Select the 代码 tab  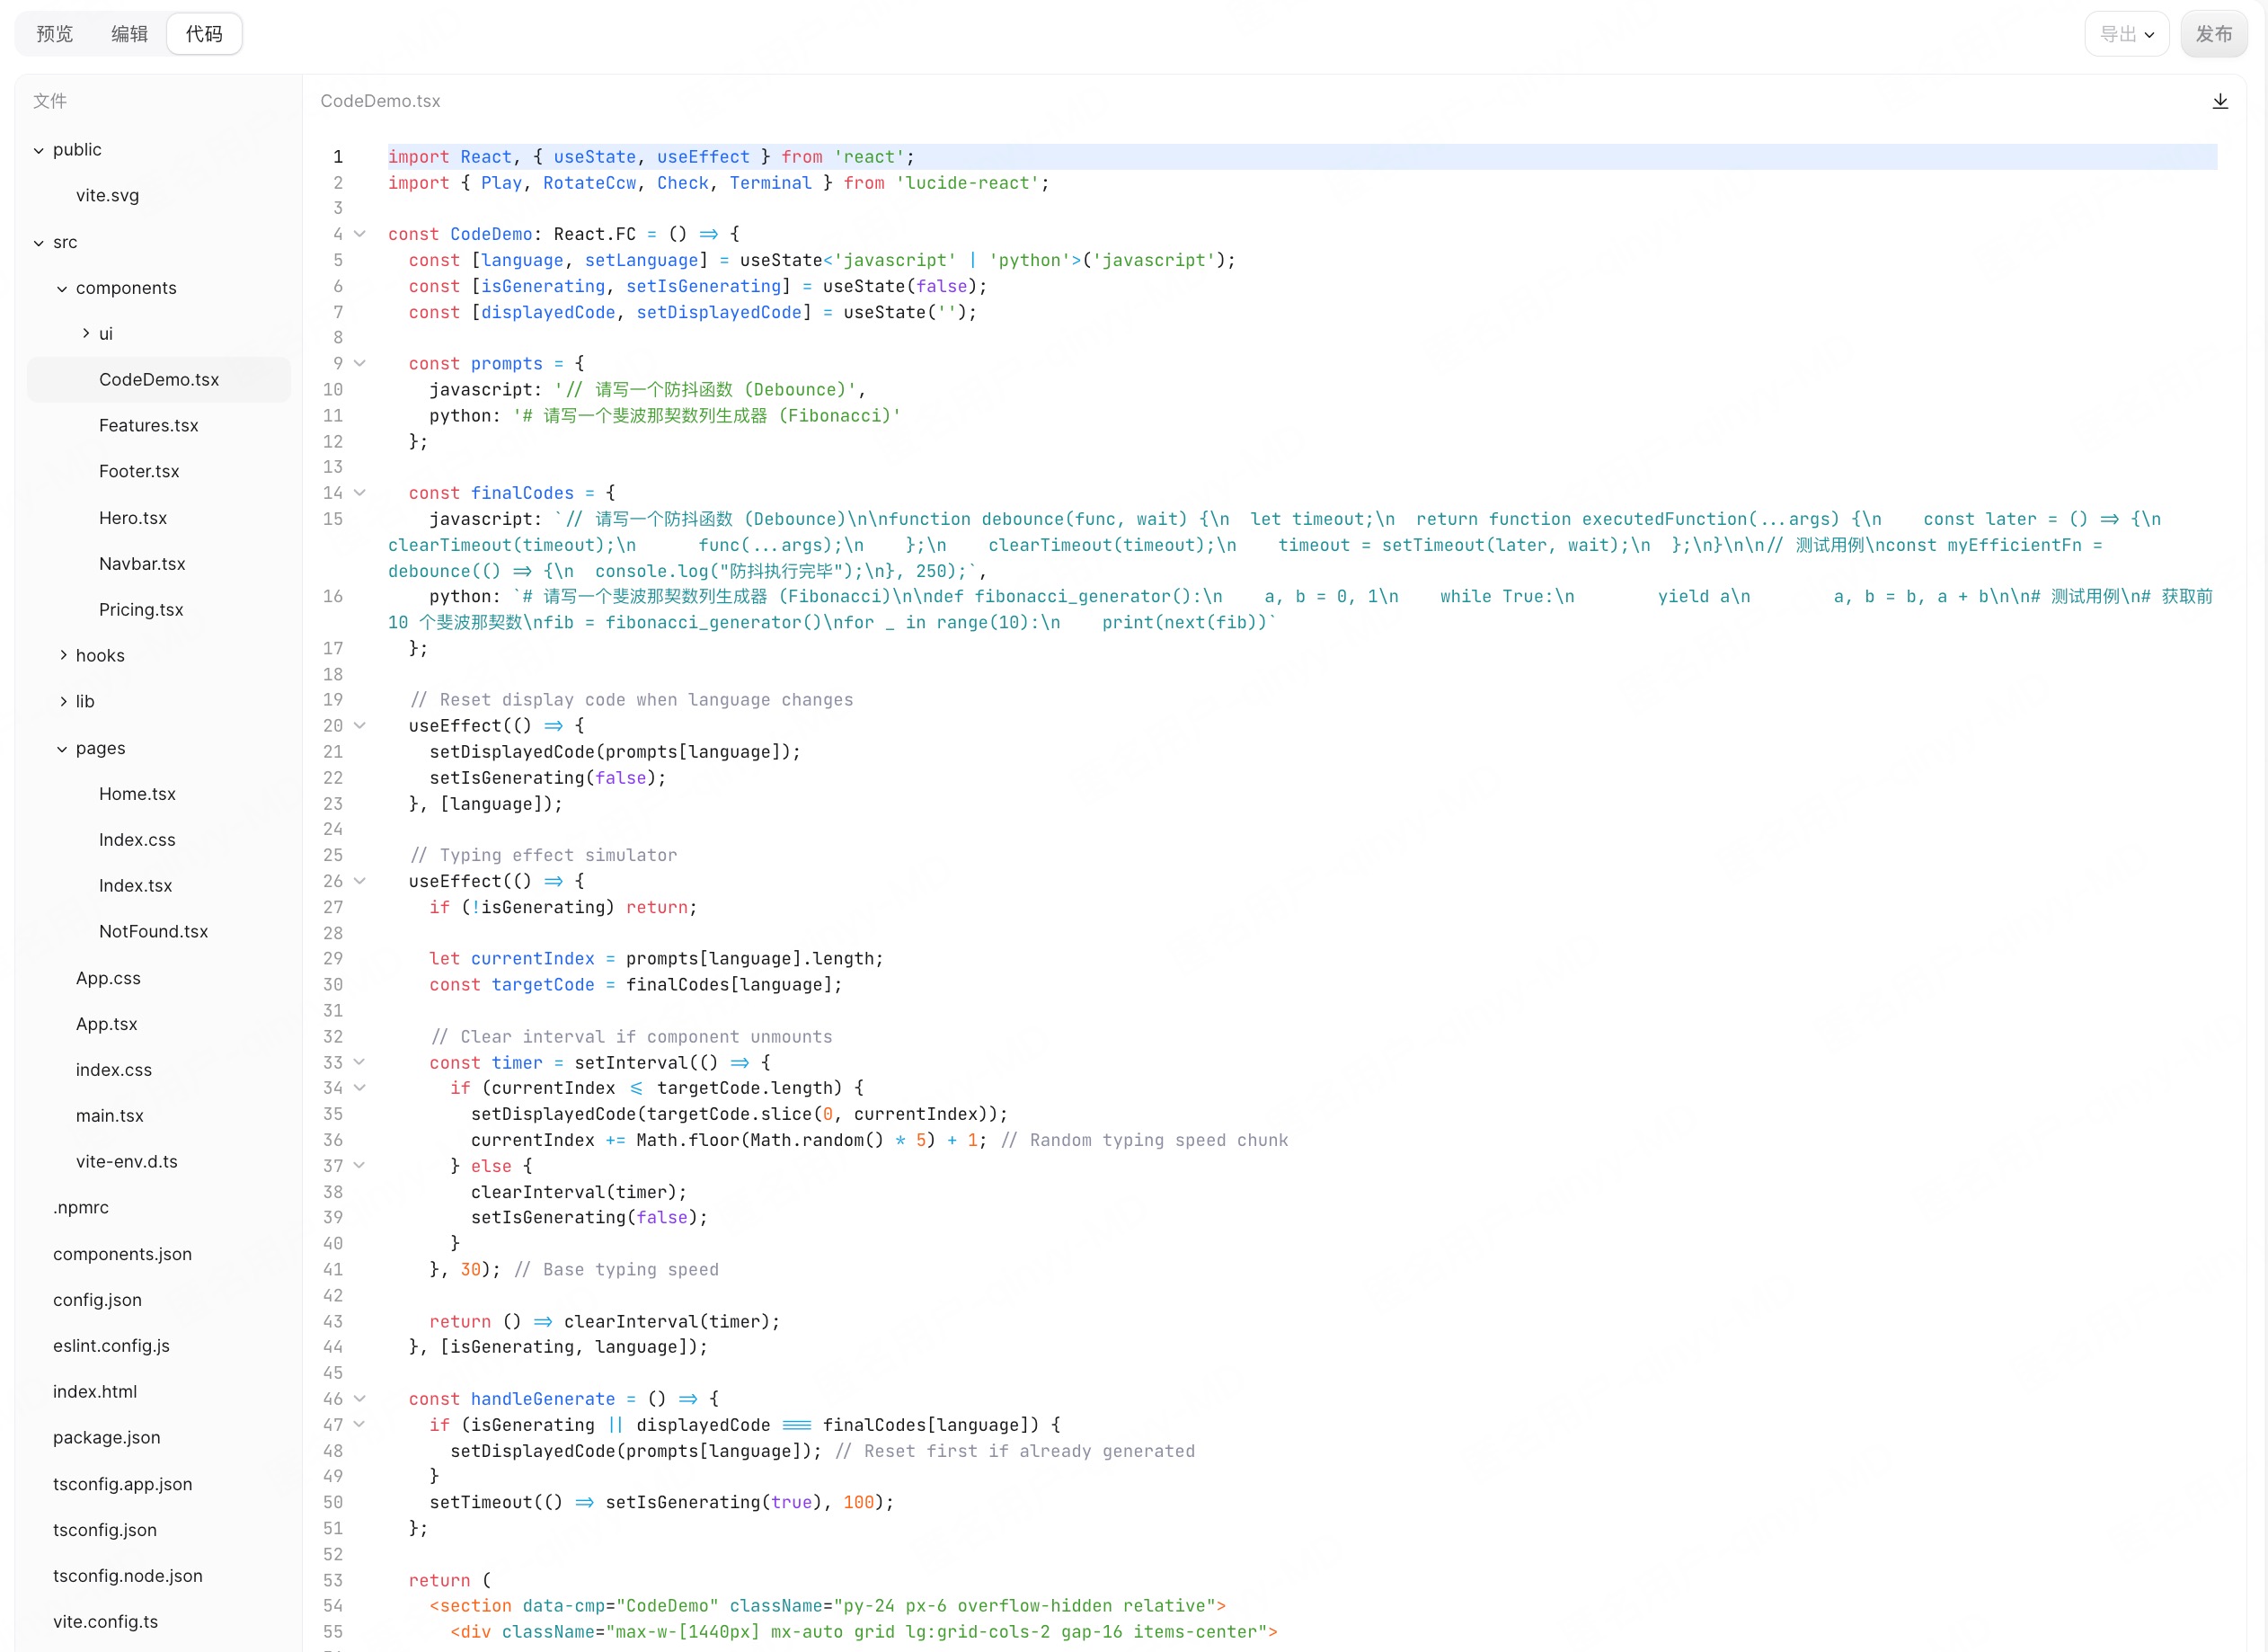(204, 34)
